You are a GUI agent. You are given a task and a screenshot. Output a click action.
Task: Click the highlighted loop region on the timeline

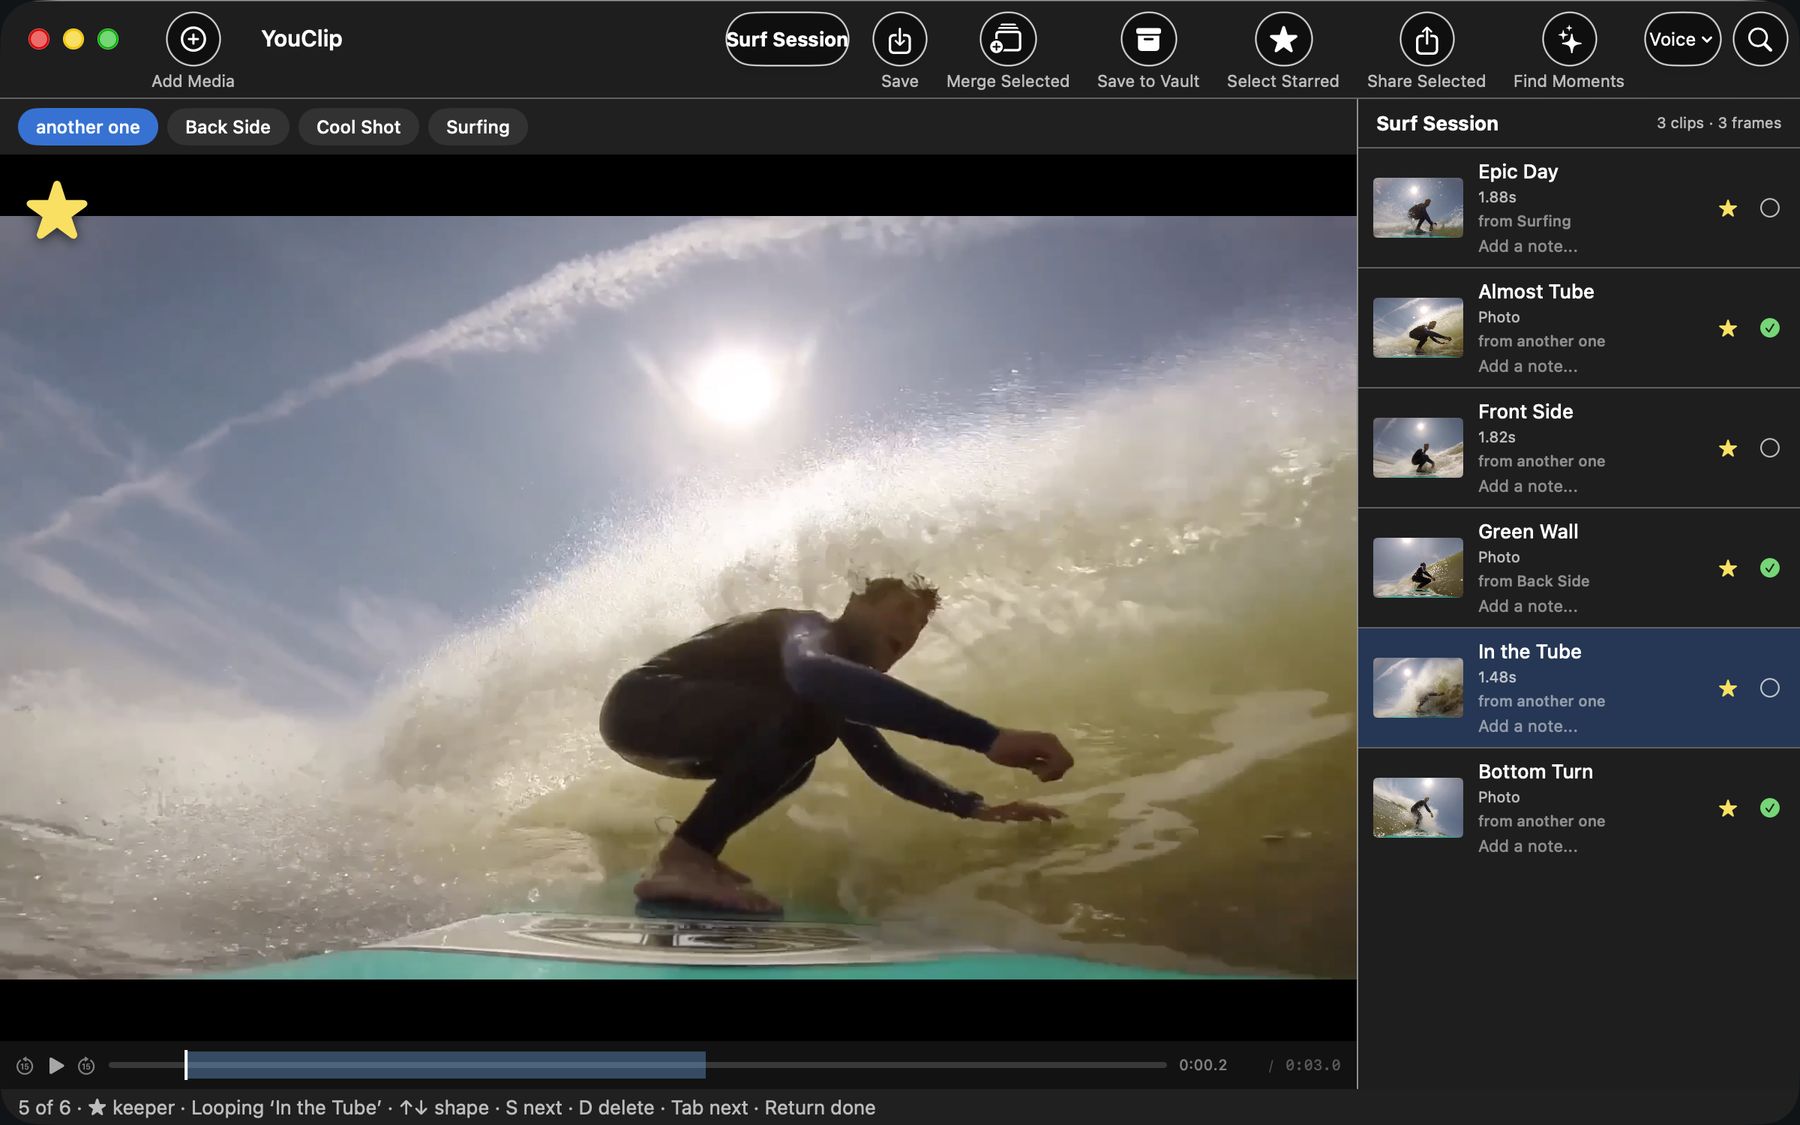coord(446,1065)
